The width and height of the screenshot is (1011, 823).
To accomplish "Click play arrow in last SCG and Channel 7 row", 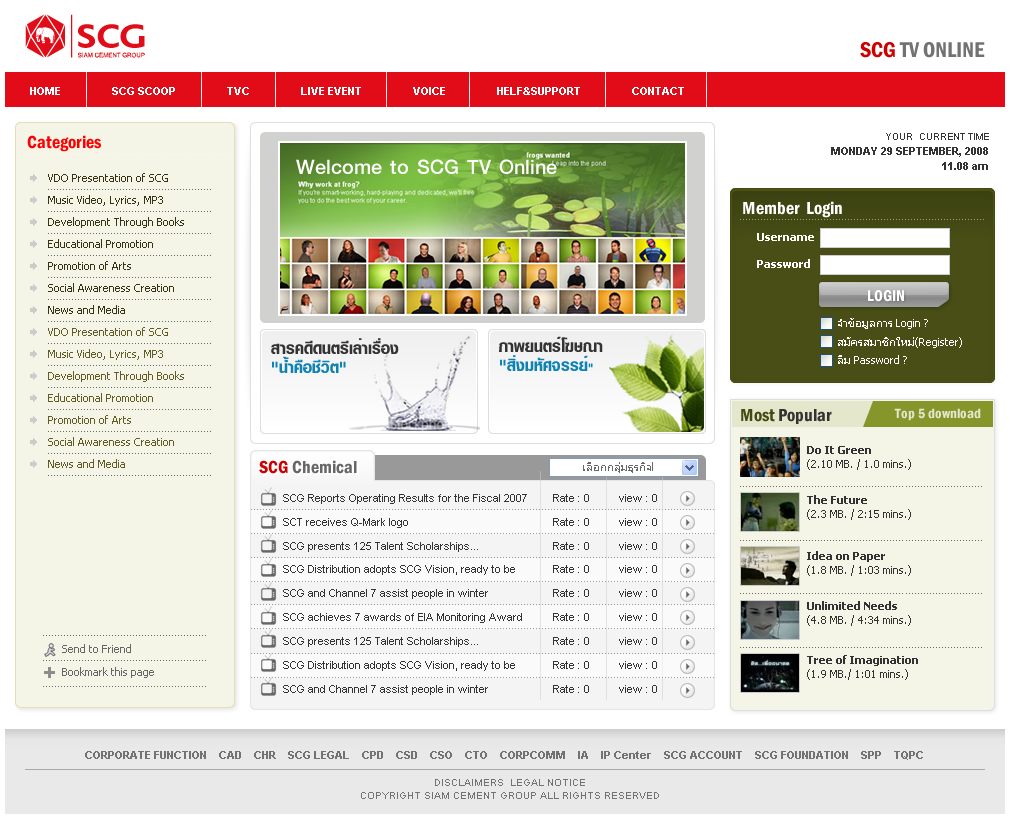I will coord(687,690).
